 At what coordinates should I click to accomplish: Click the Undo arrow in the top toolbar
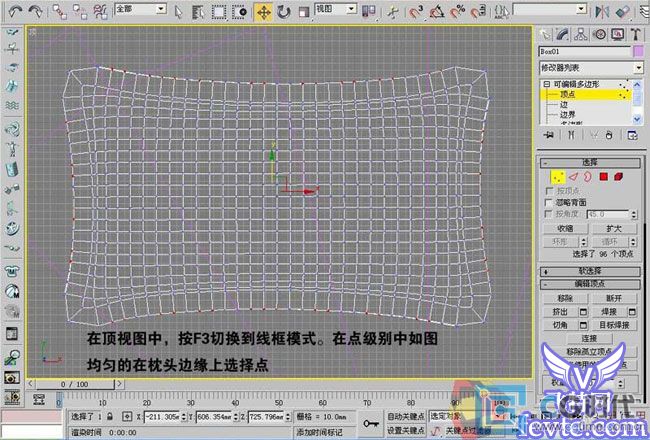click(15, 12)
